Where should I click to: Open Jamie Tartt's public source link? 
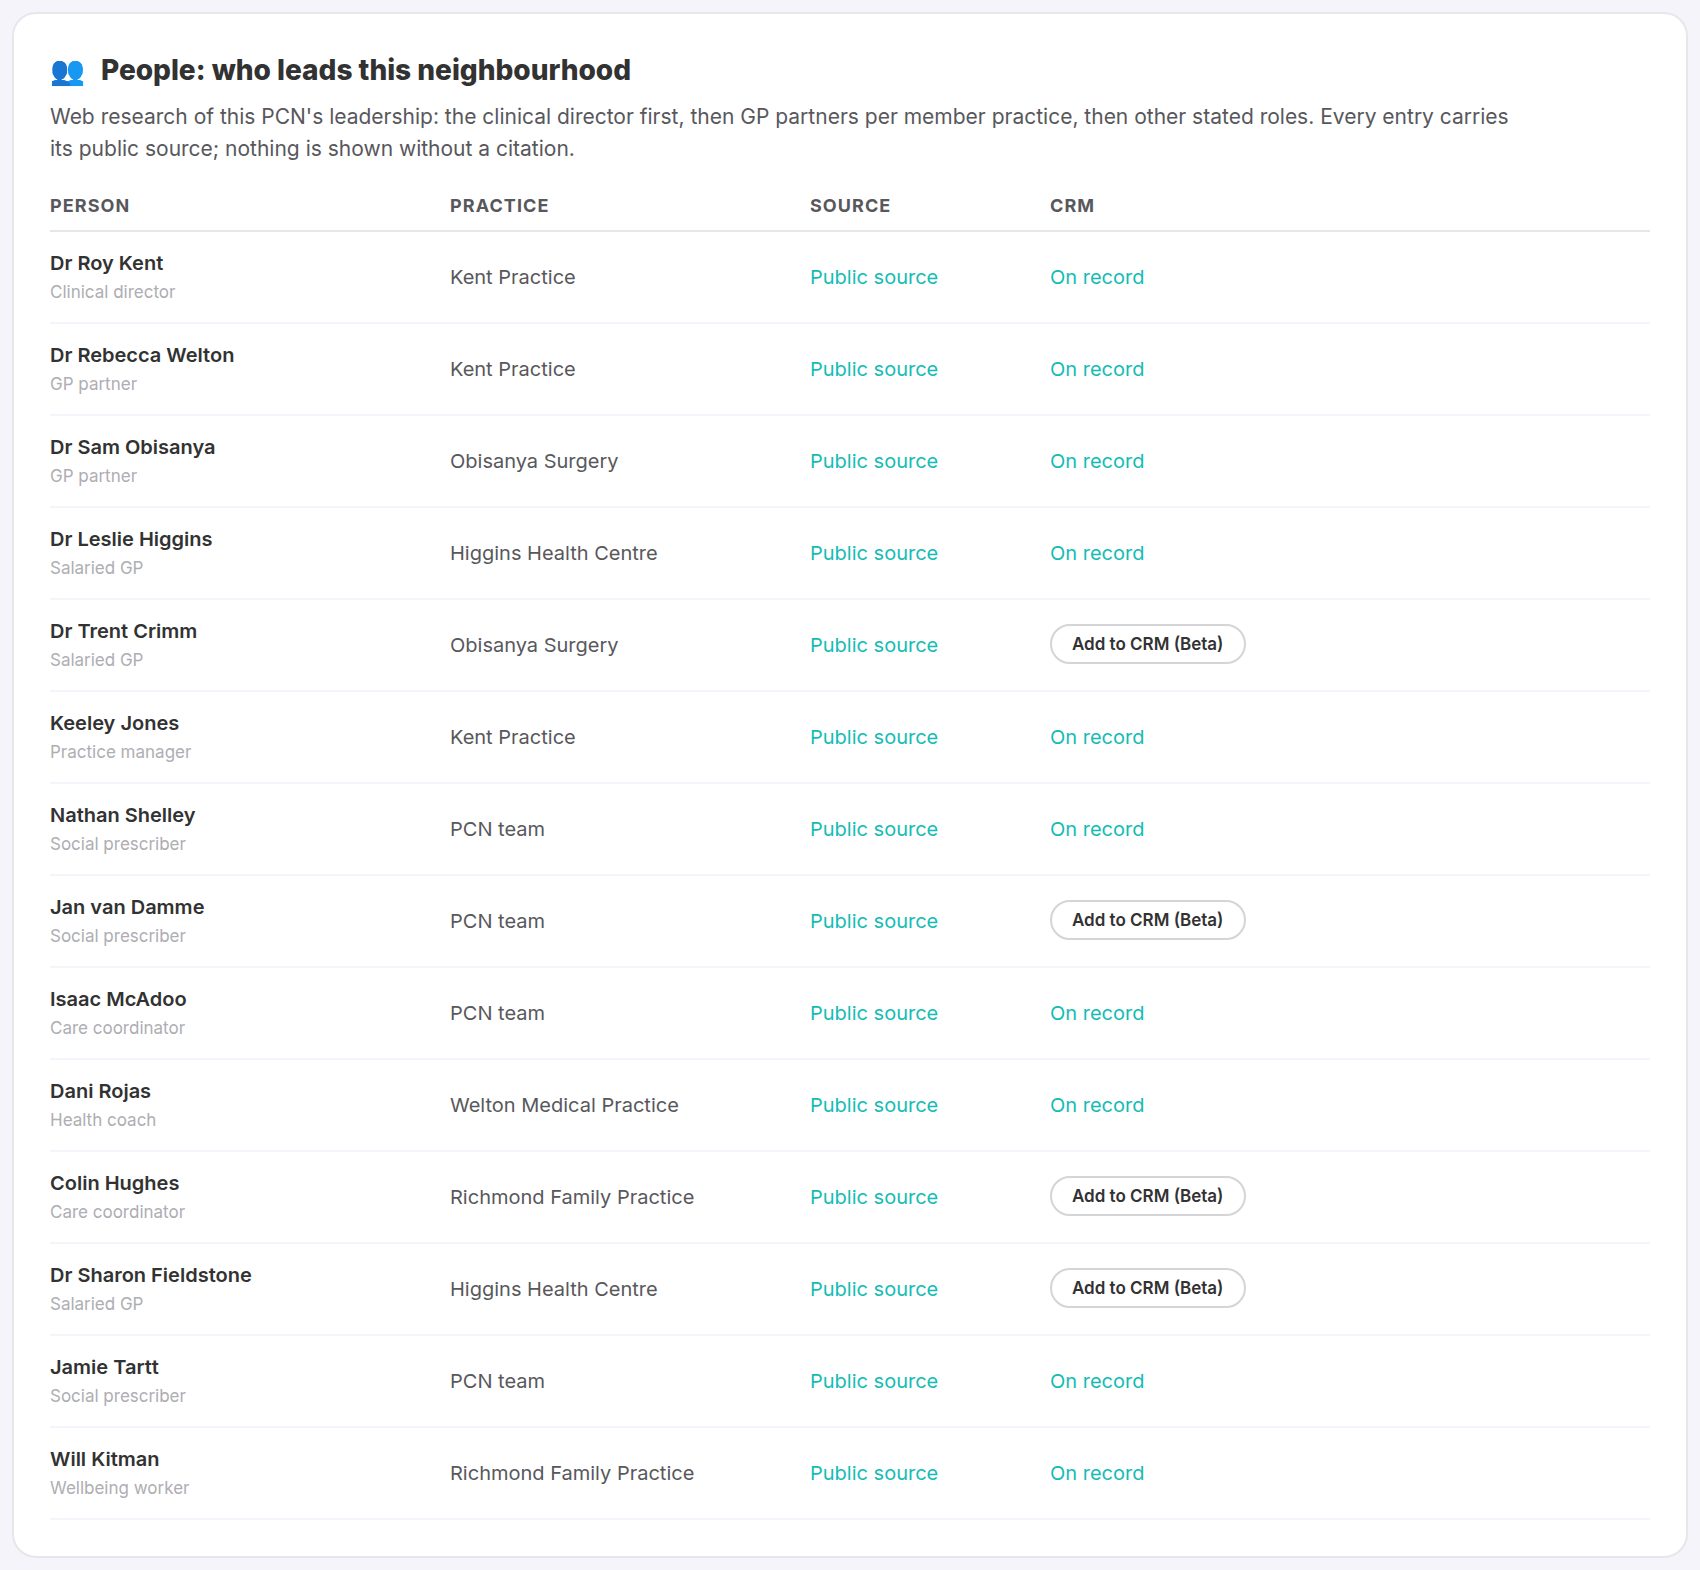click(874, 1381)
